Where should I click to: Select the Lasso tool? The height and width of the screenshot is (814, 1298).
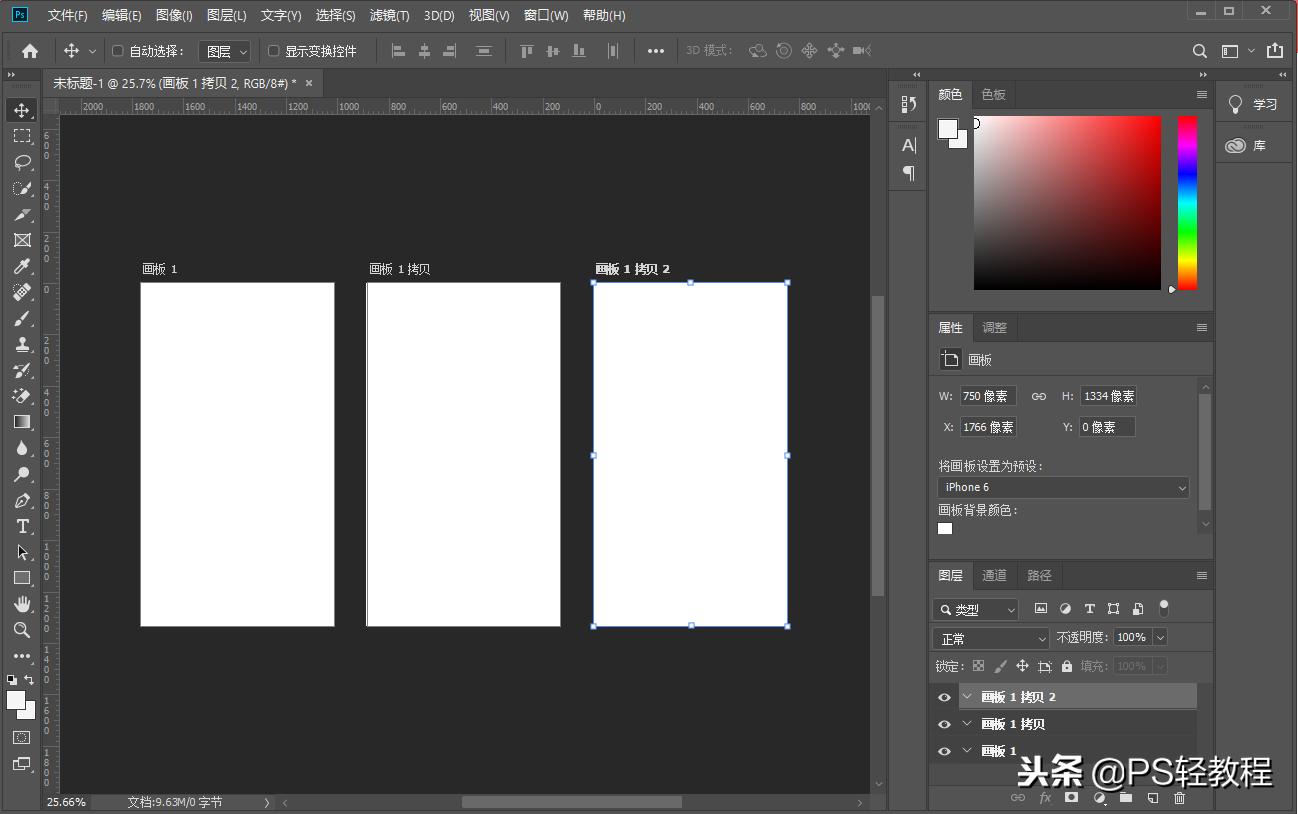[22, 162]
